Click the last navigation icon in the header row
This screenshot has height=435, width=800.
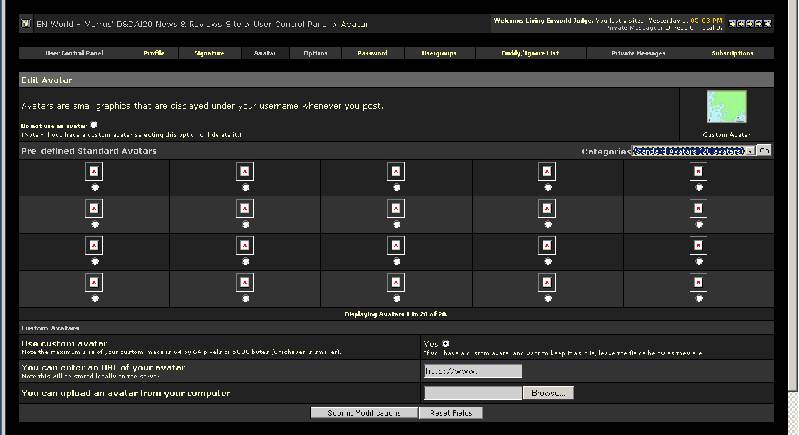click(x=767, y=23)
